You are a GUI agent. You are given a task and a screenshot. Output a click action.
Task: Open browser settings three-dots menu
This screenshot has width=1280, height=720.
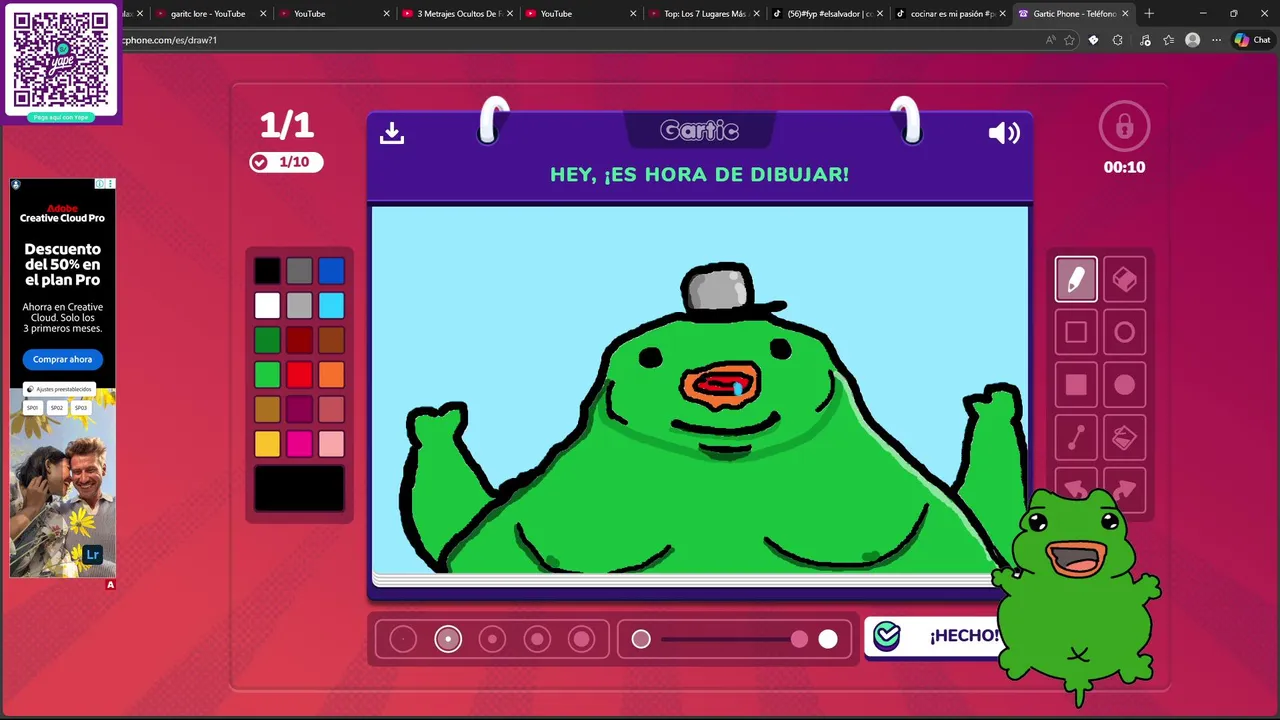[1216, 40]
